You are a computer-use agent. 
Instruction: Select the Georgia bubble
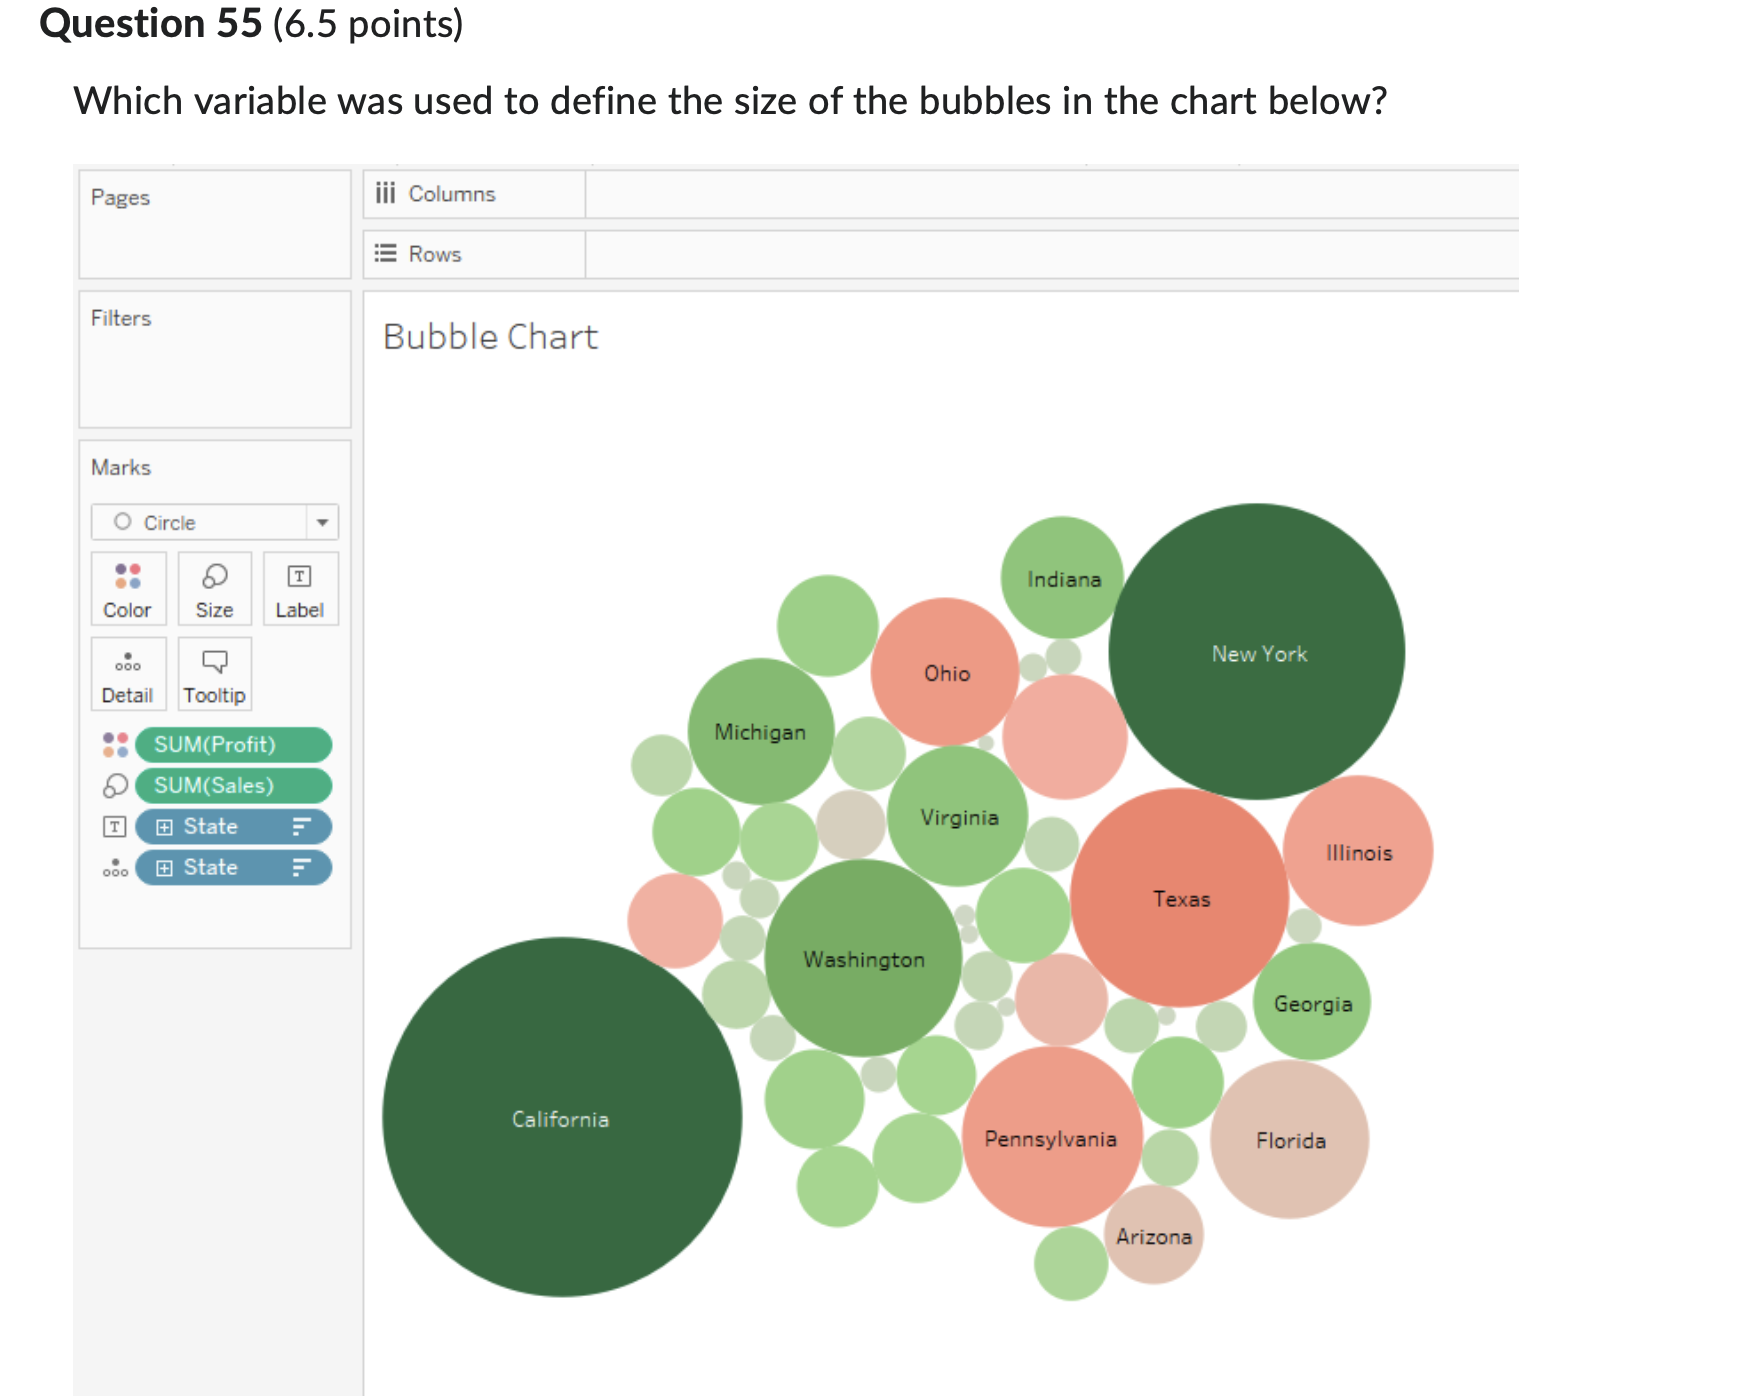pos(1312,1002)
